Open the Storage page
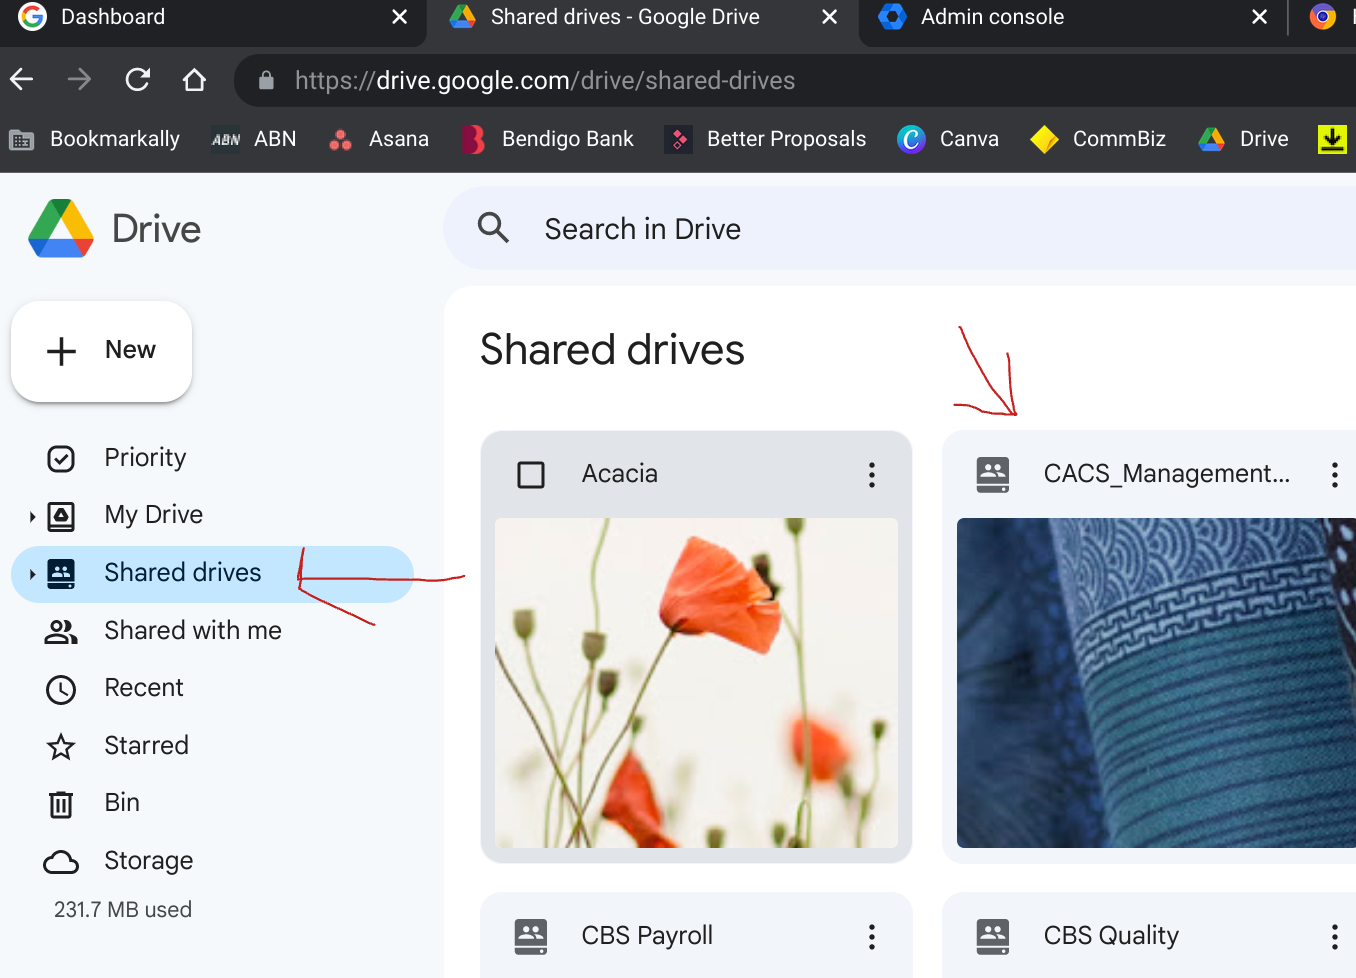 (148, 861)
